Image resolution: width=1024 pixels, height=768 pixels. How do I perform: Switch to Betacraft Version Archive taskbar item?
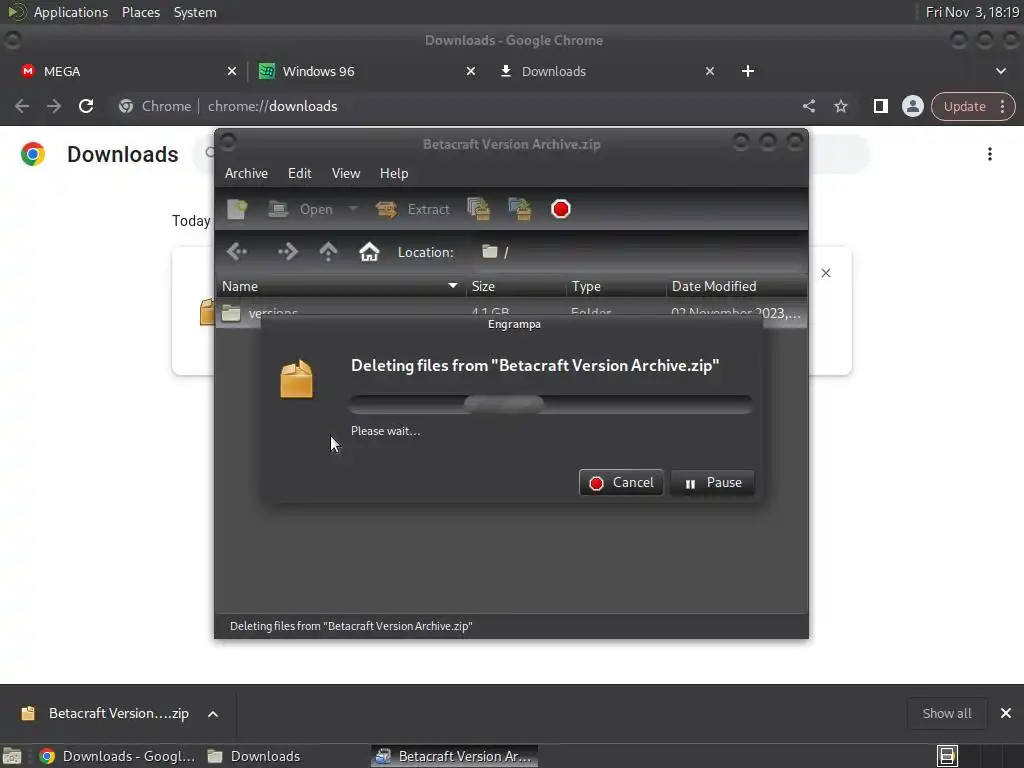point(455,756)
